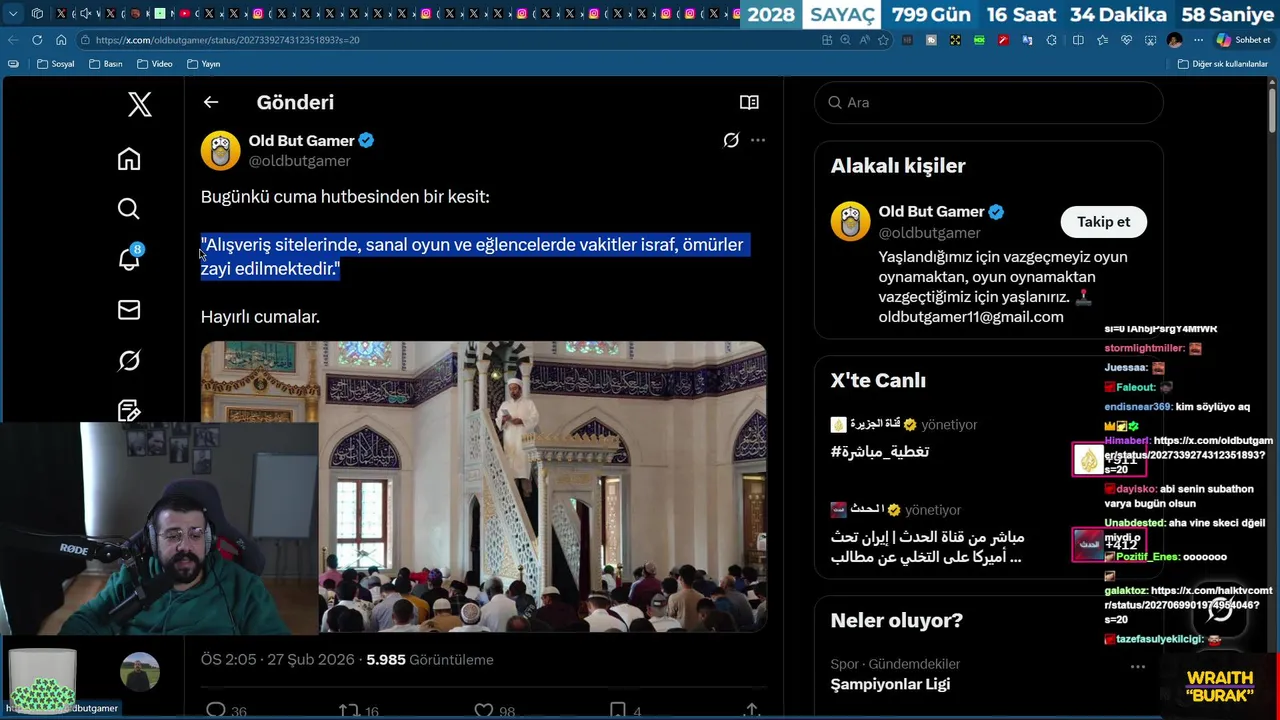This screenshot has width=1280, height=720.
Task: Go to the Home feed in the X sidebar
Action: (129, 159)
